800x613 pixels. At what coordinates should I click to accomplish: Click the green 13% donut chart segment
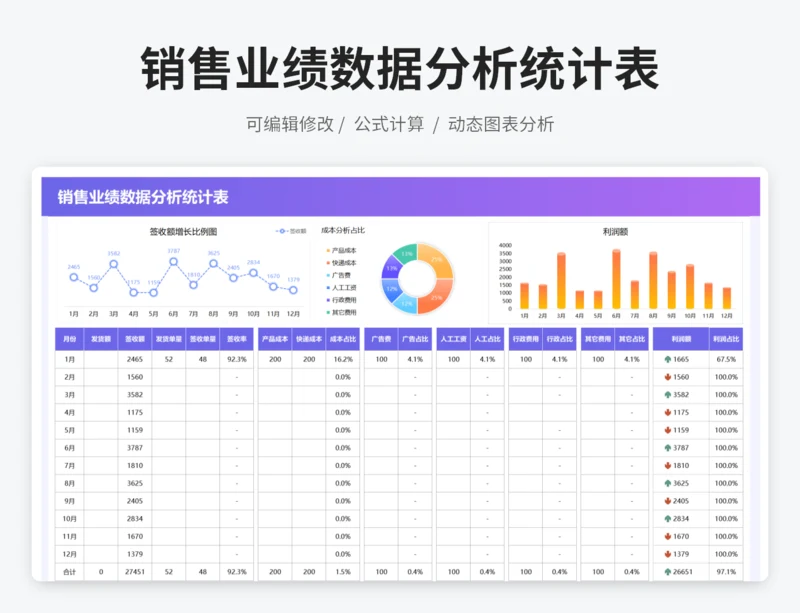click(407, 254)
